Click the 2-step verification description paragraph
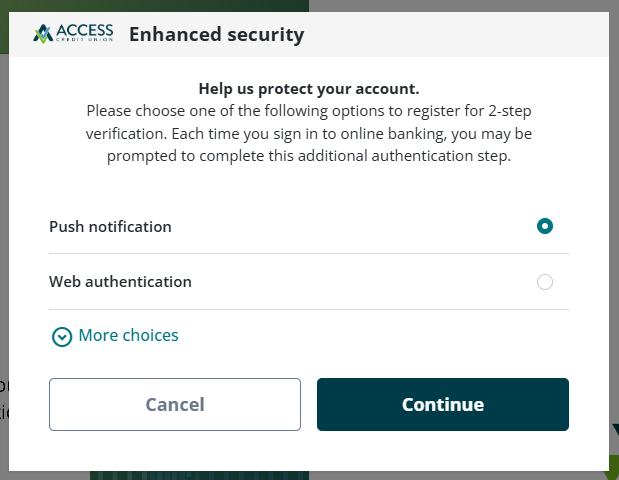Screen dimensions: 619x480 (308, 133)
